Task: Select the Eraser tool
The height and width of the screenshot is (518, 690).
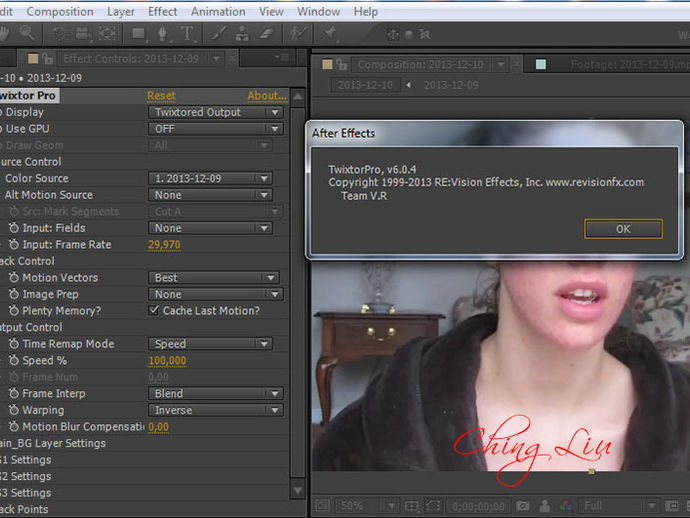Action: (x=266, y=34)
